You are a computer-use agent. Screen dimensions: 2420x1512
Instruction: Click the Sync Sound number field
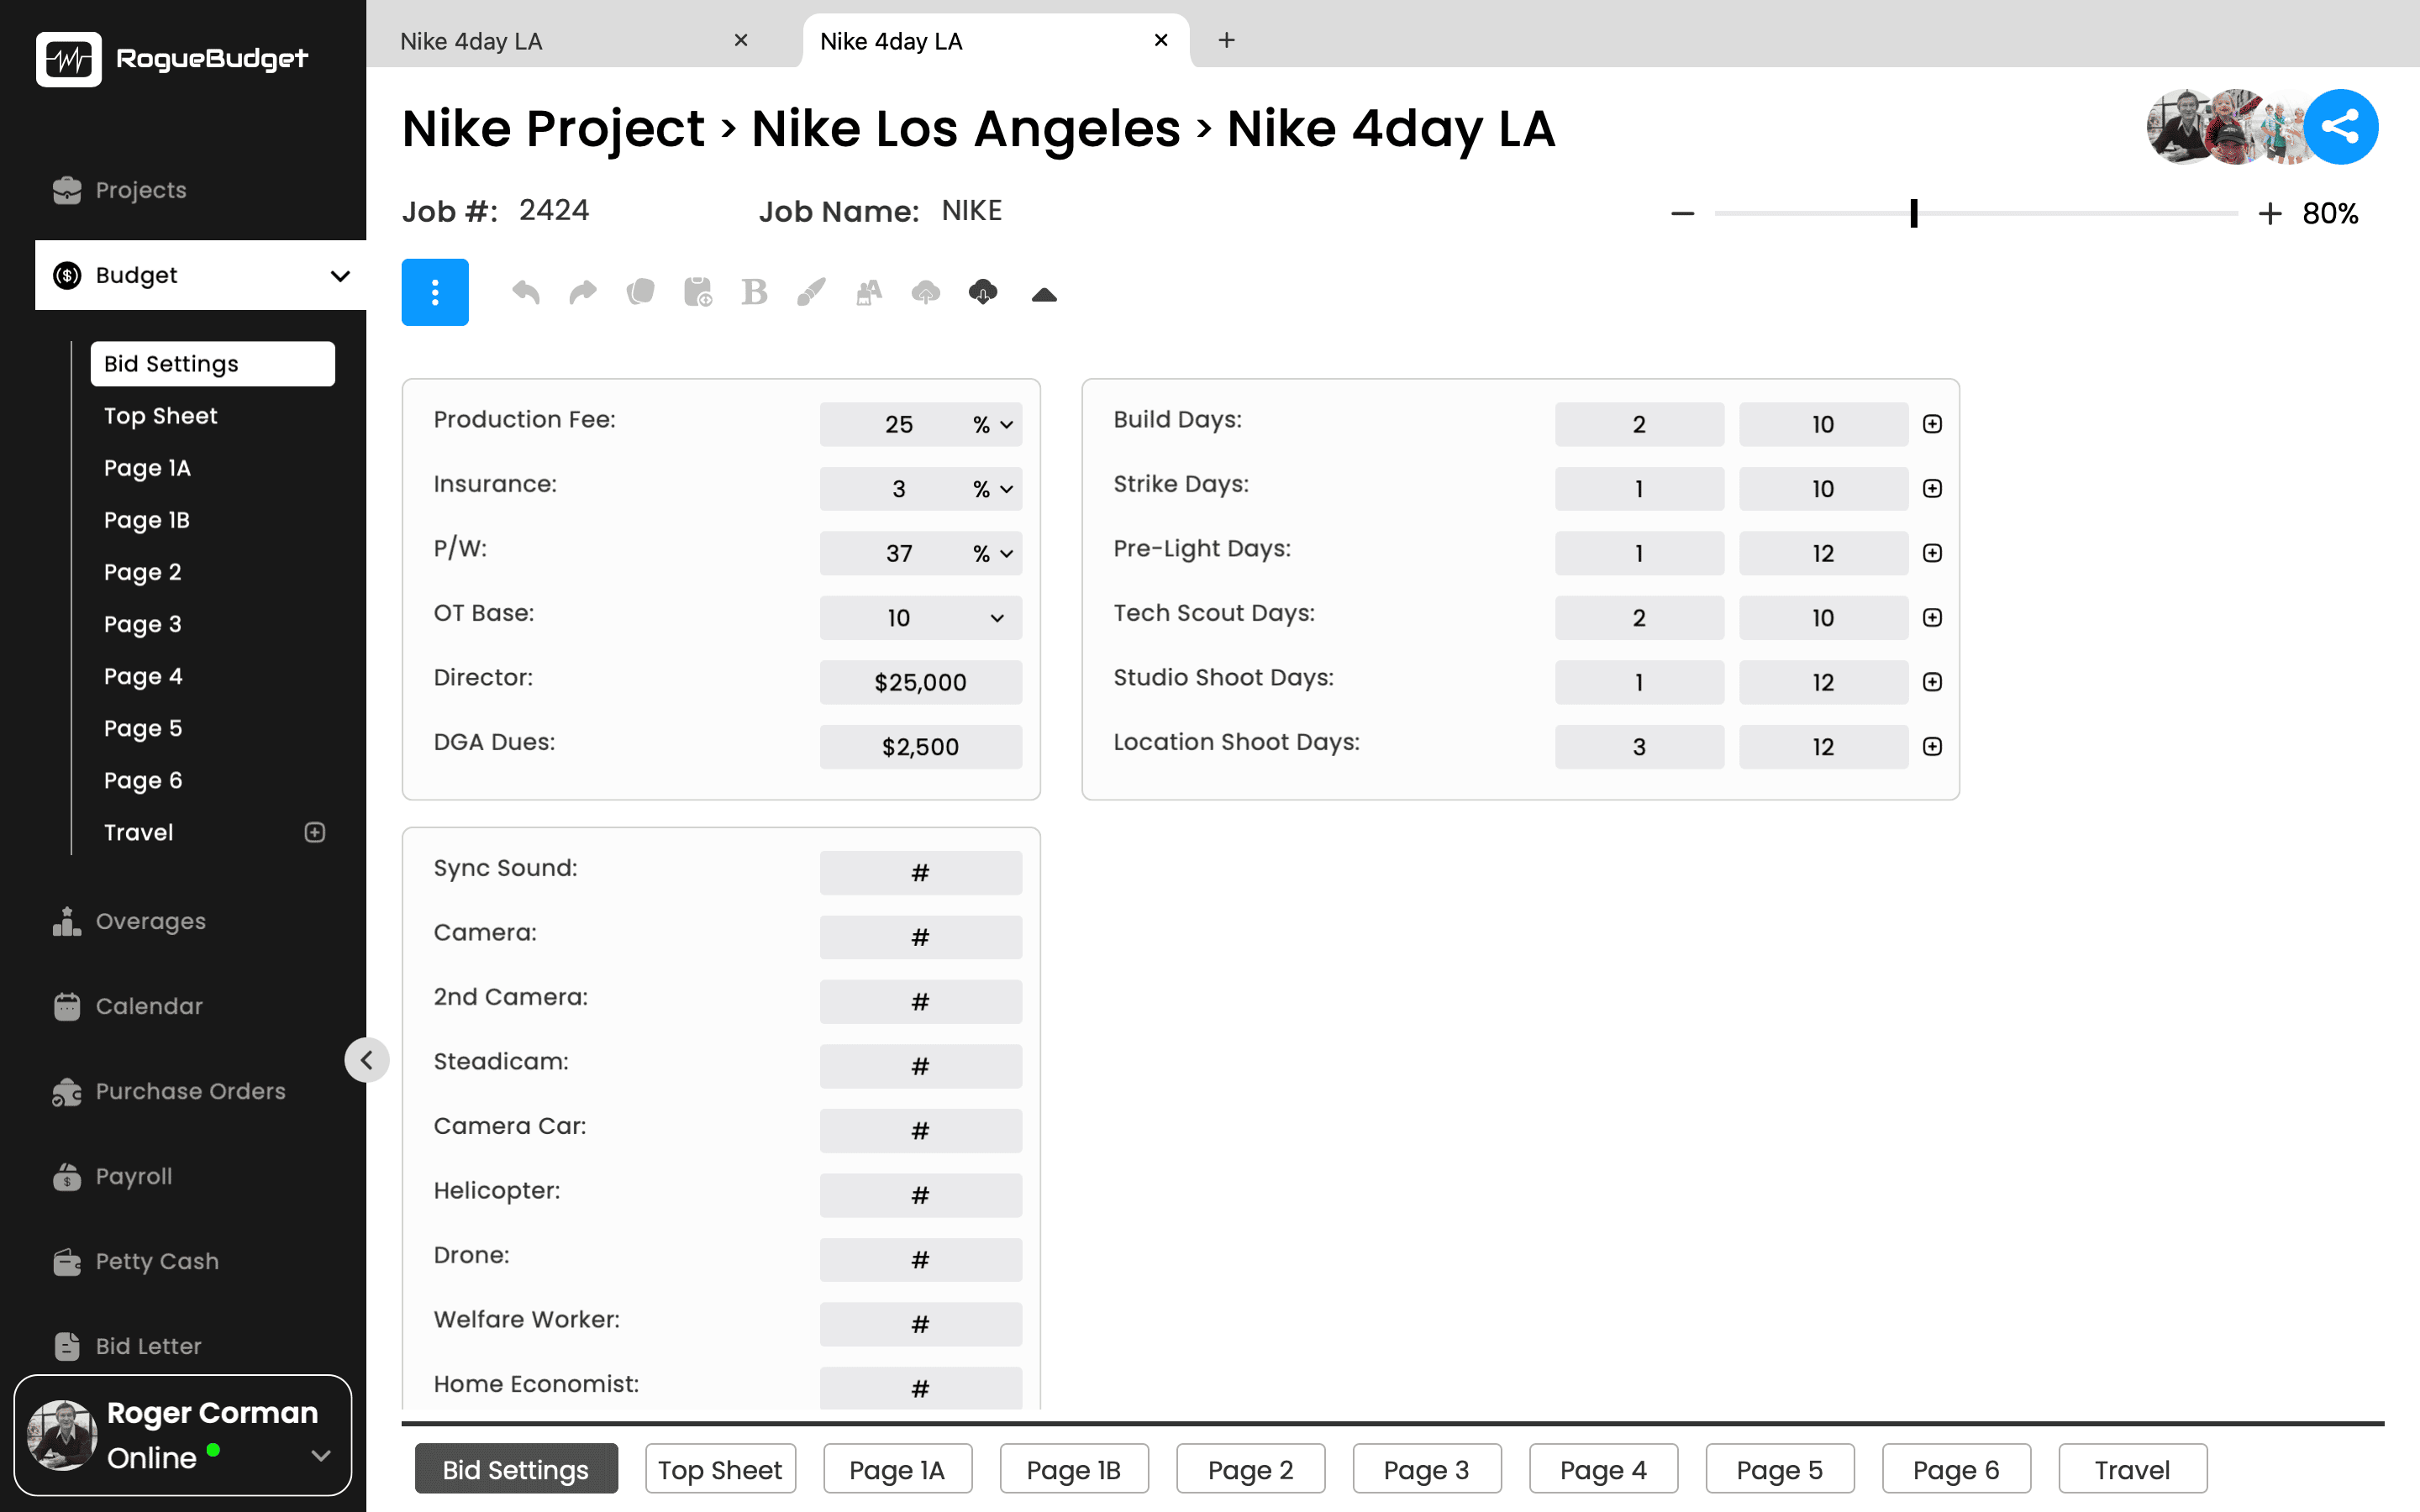(920, 873)
